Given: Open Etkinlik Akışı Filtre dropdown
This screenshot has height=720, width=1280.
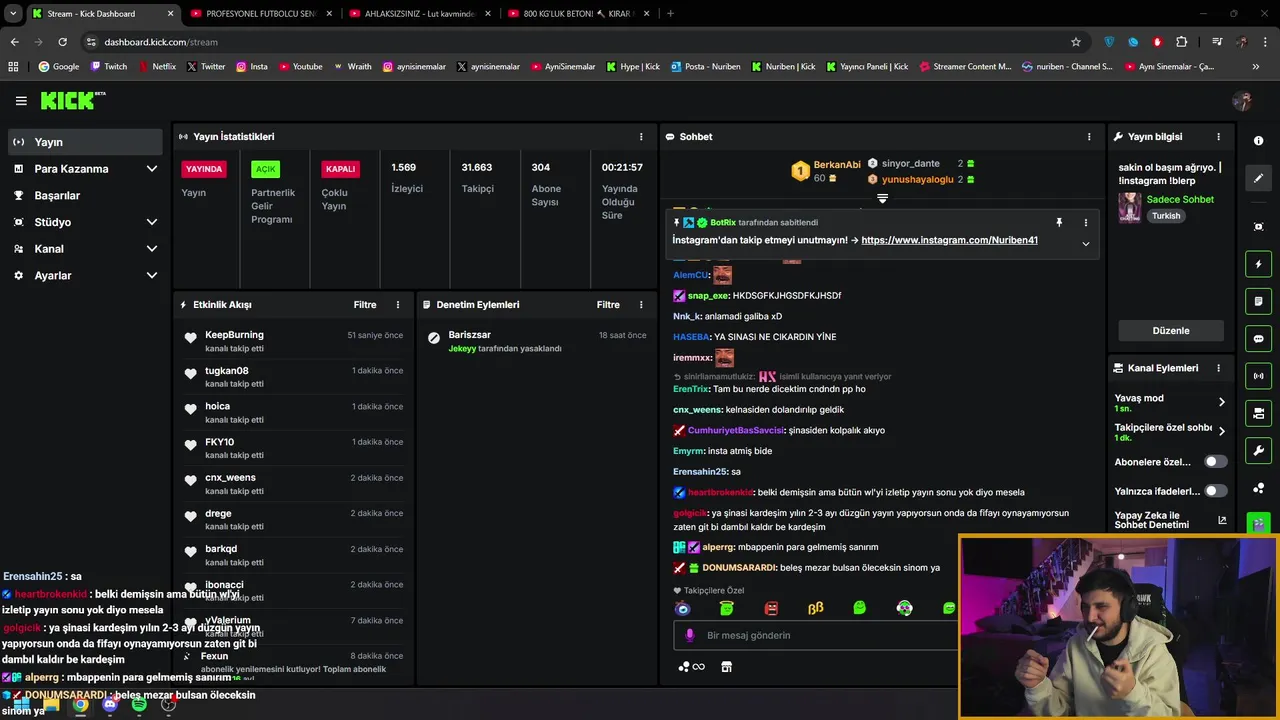Looking at the screenshot, I should [x=365, y=305].
